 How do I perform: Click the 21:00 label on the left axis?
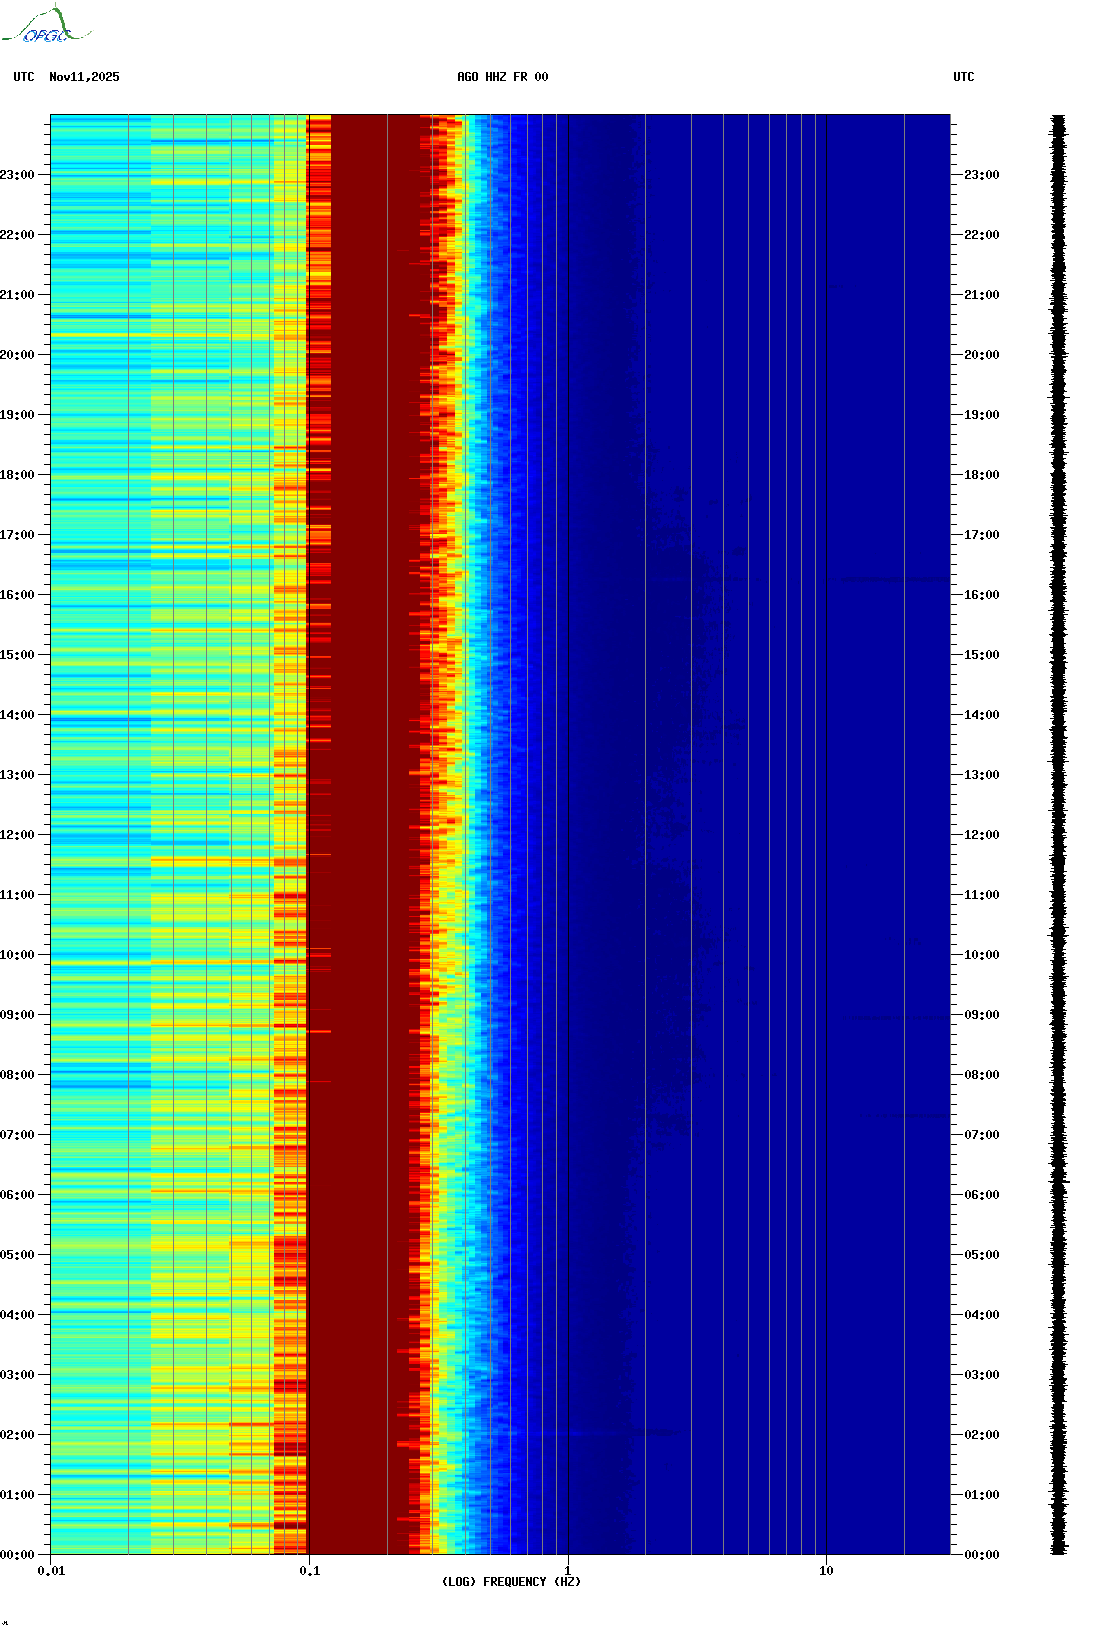coord(17,295)
